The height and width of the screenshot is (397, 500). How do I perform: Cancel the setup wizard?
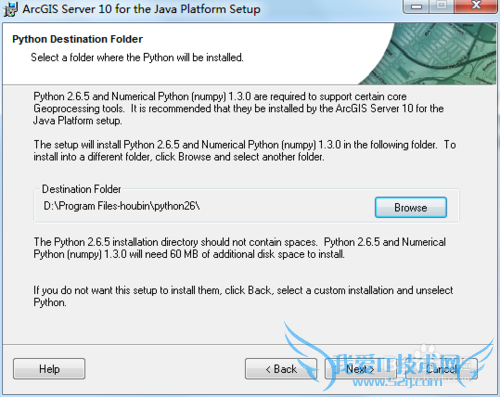click(441, 369)
